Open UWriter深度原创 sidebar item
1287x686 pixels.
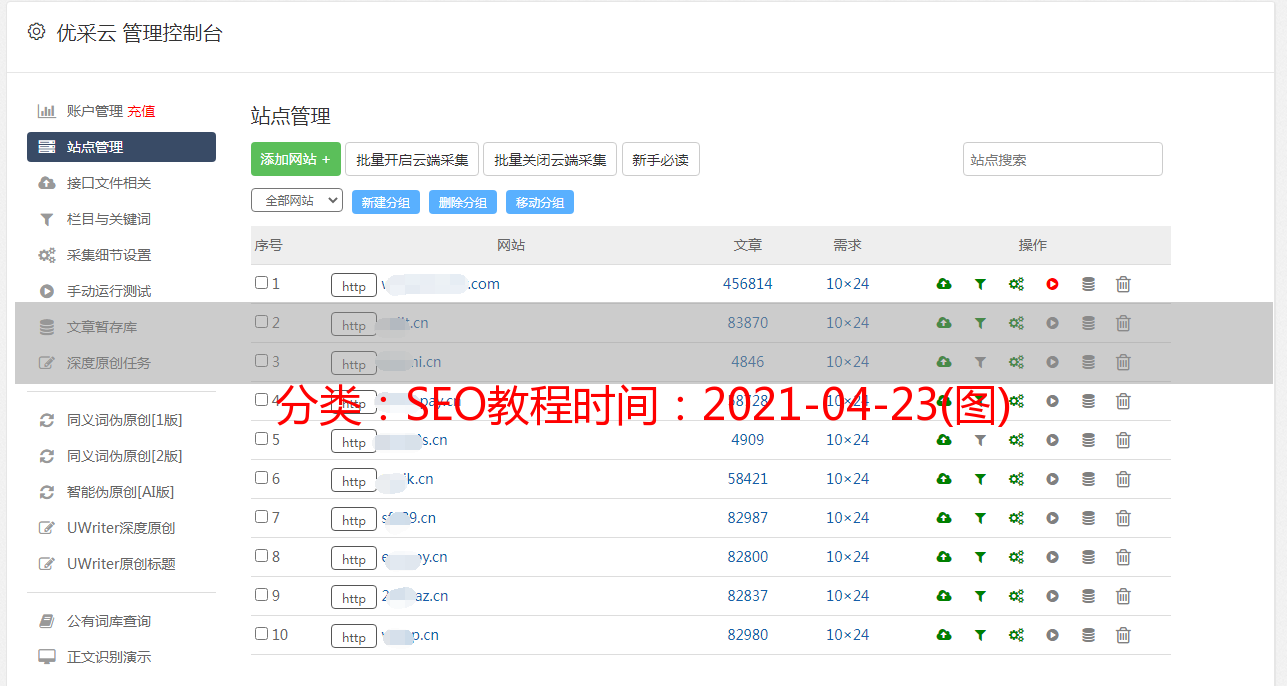121,528
